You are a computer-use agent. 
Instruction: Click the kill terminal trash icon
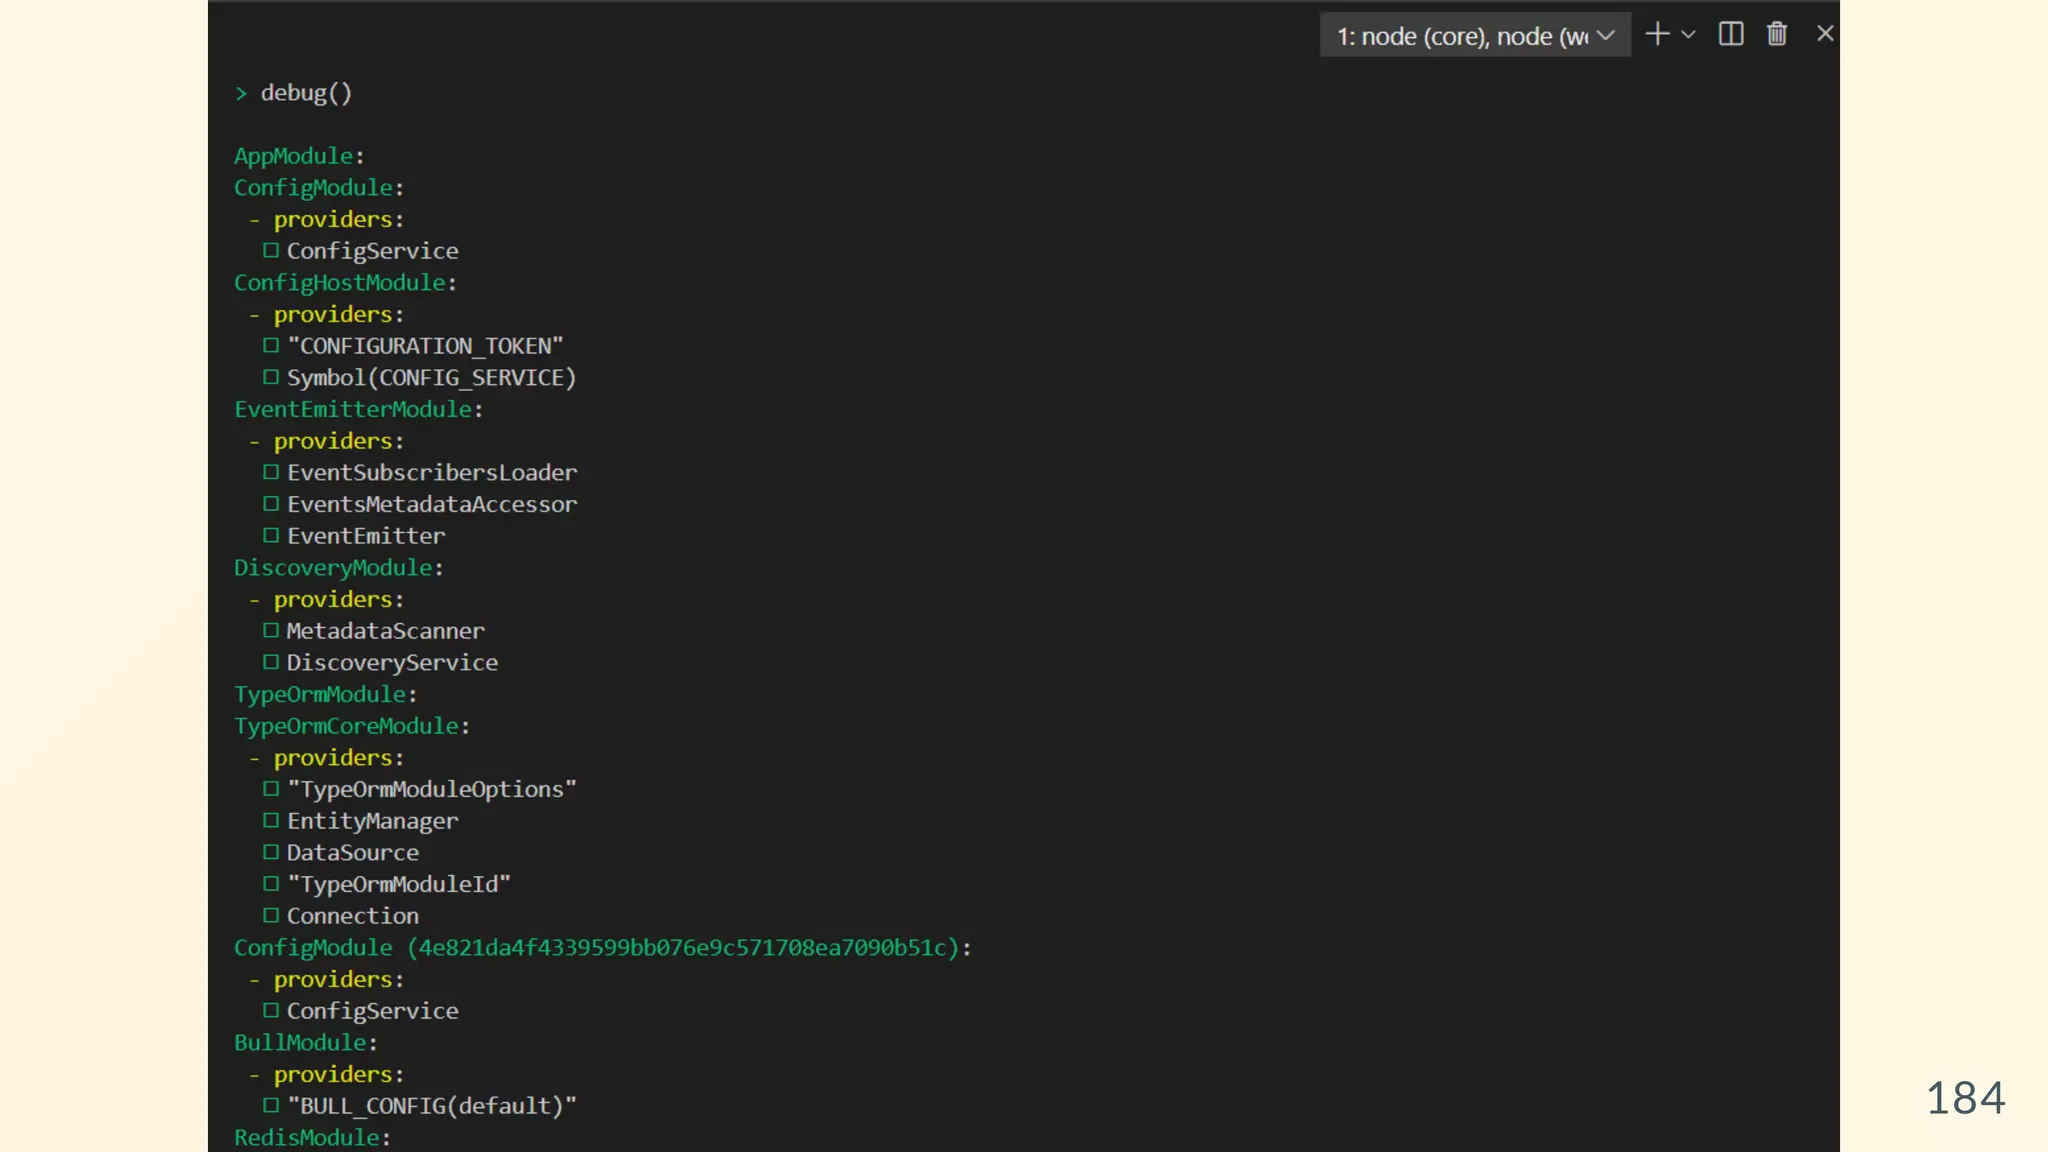[1777, 34]
